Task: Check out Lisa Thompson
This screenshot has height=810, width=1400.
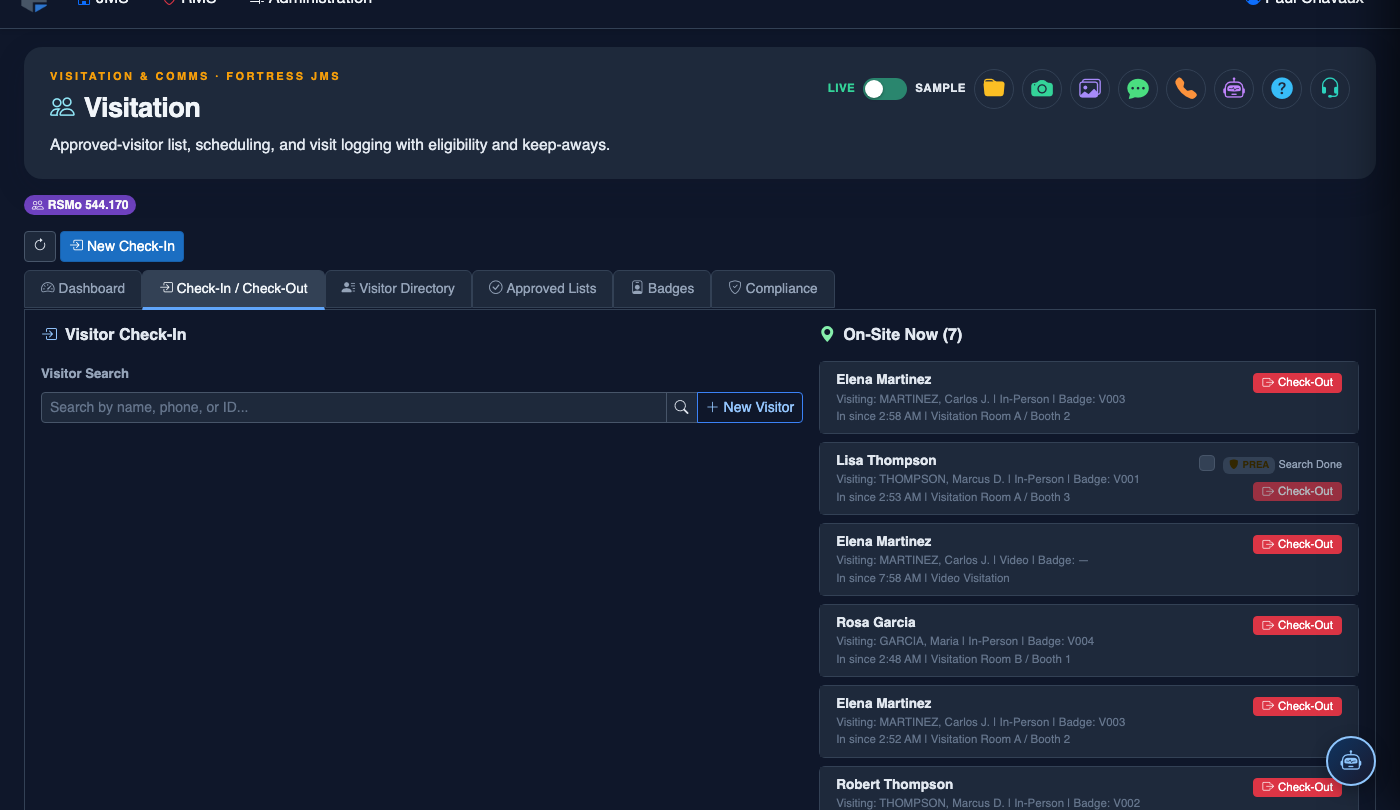Action: (1297, 491)
